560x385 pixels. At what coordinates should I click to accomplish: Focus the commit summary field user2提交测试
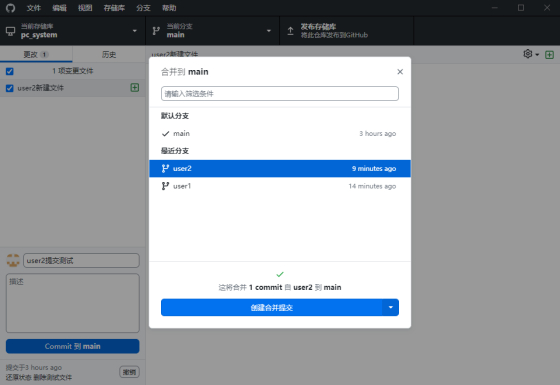coord(81,261)
